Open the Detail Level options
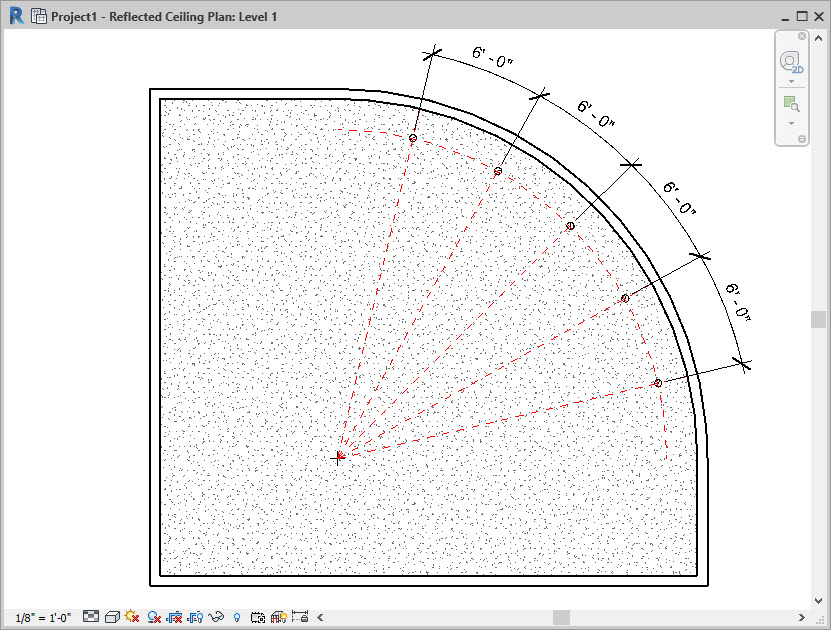831x630 pixels. pyautogui.click(x=91, y=617)
